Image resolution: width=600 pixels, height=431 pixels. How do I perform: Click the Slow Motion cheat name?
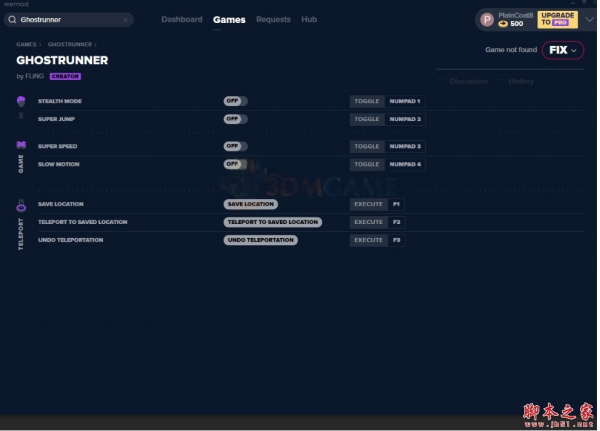pyautogui.click(x=59, y=164)
